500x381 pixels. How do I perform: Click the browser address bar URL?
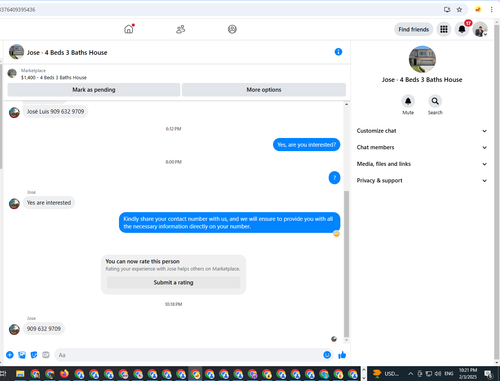(18, 10)
